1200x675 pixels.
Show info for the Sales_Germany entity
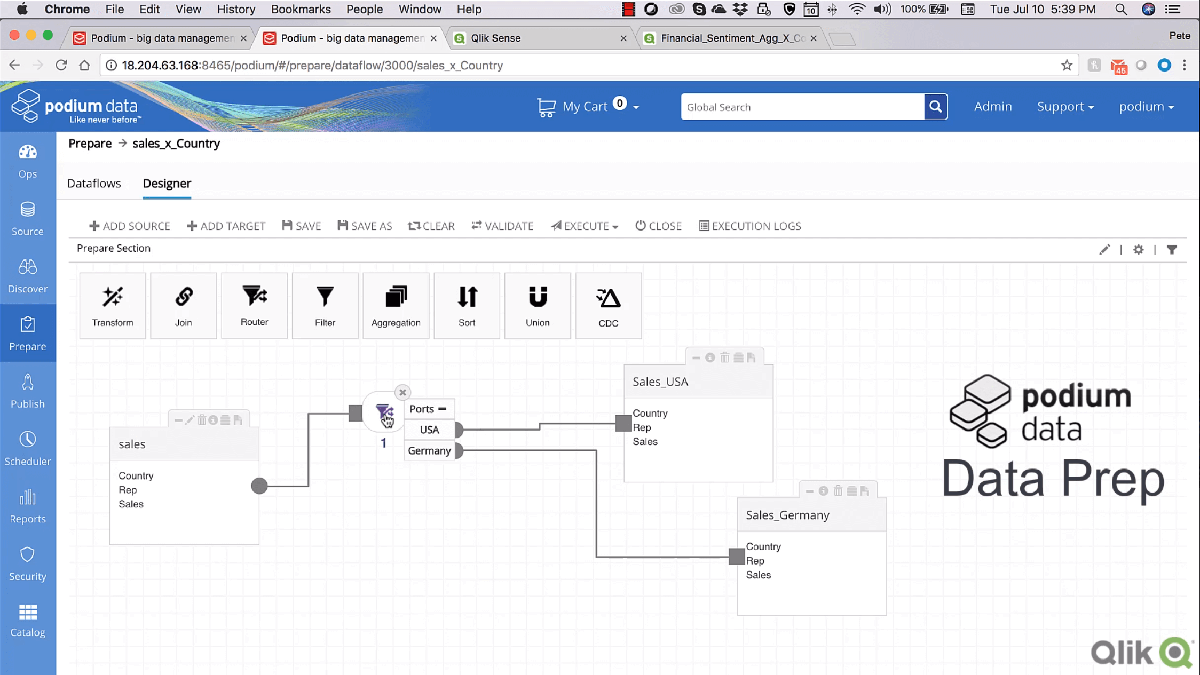coord(823,491)
